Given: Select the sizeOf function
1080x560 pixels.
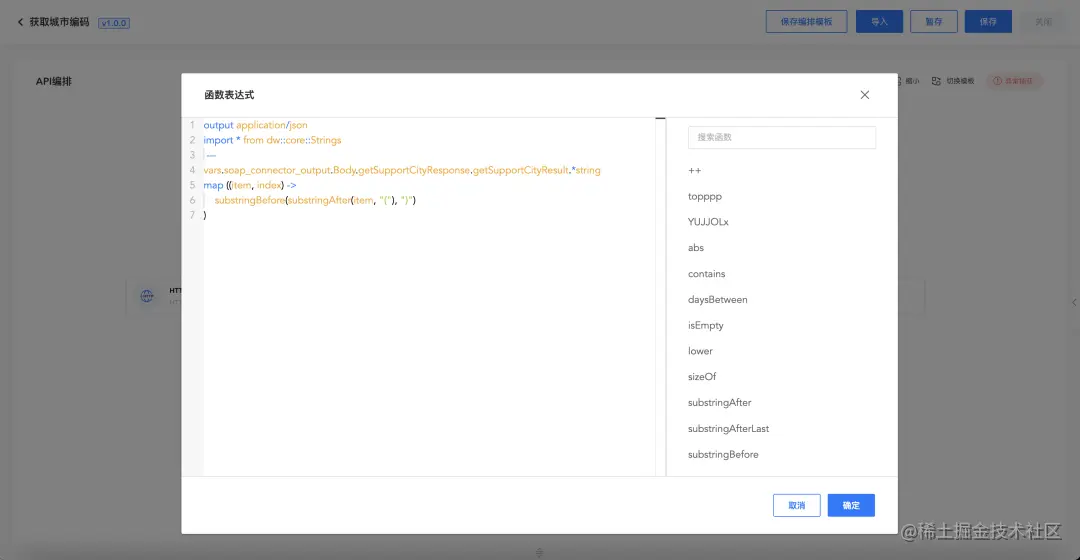Looking at the screenshot, I should [702, 377].
